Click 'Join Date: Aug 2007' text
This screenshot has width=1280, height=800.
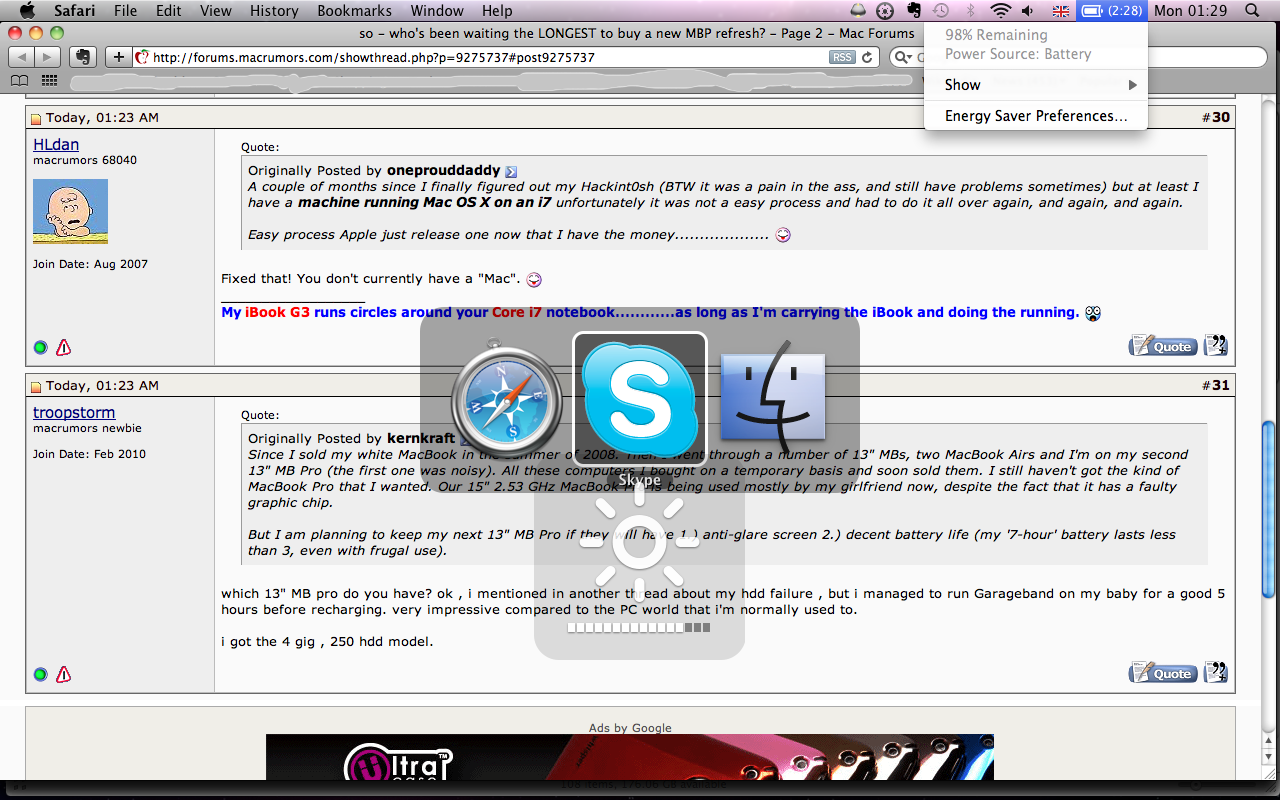tap(90, 264)
